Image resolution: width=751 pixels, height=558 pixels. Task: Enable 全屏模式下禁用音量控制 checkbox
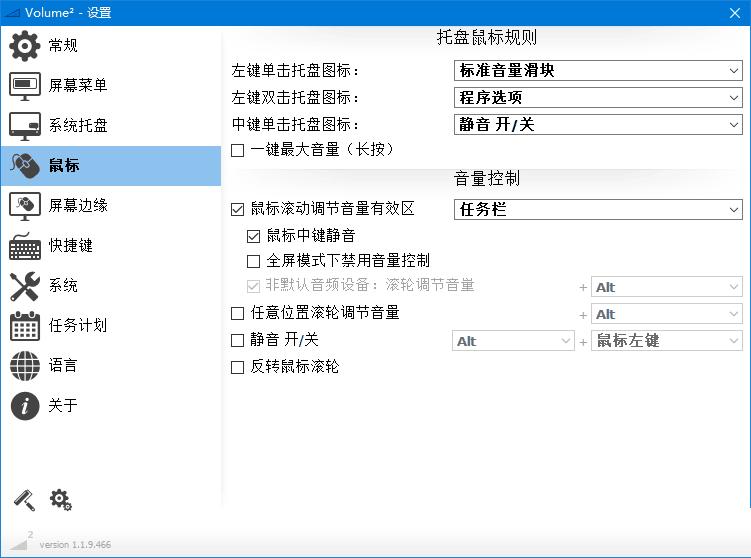(253, 261)
